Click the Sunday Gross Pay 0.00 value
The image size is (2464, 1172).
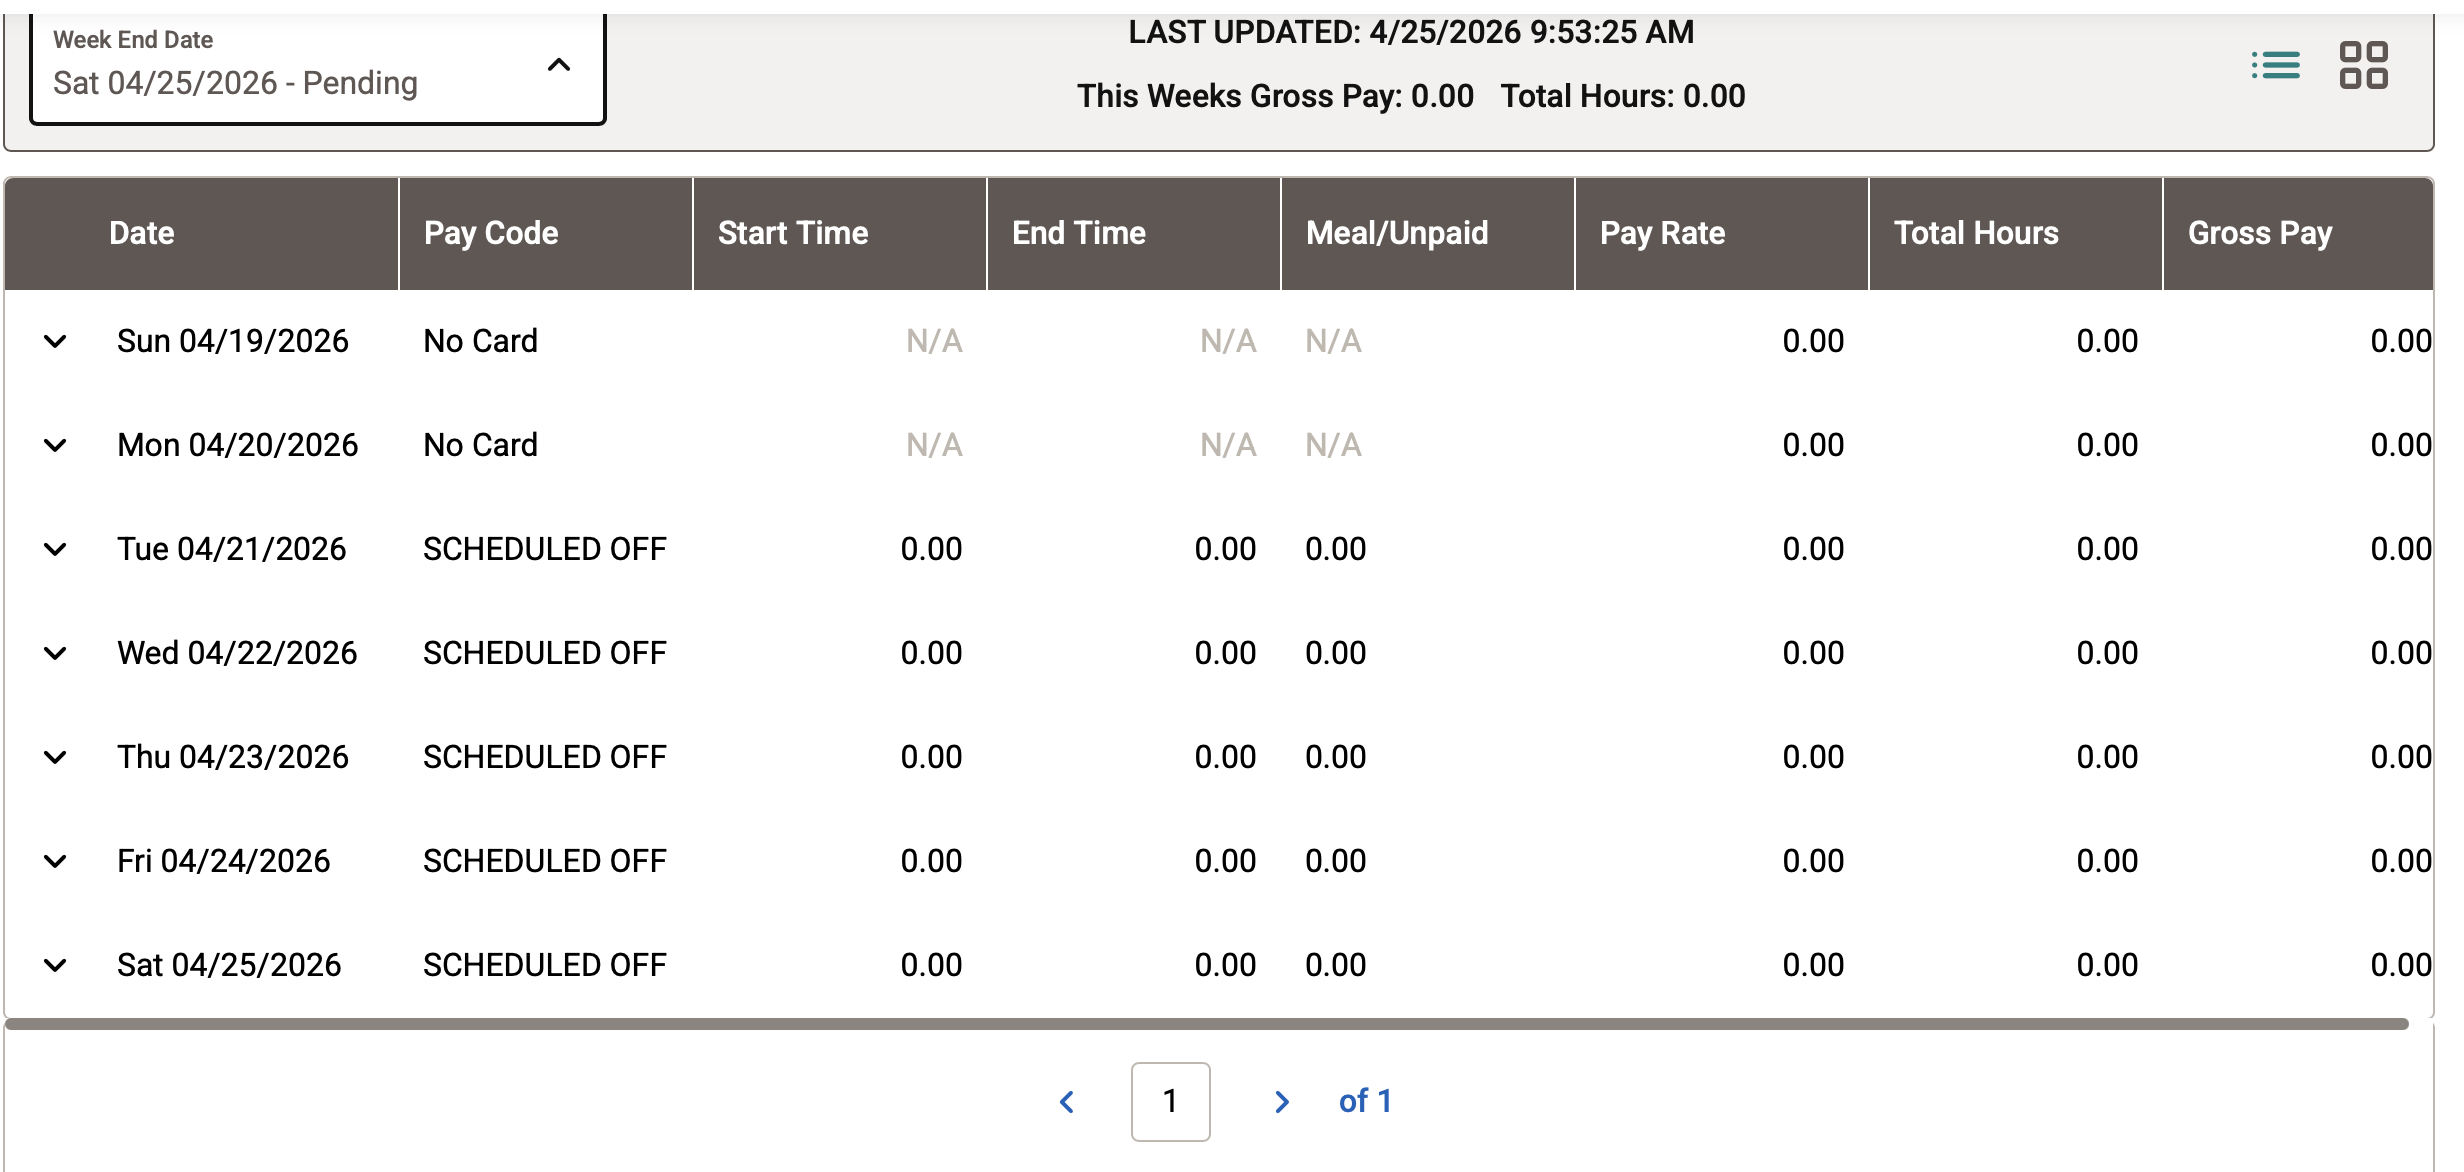click(2401, 342)
